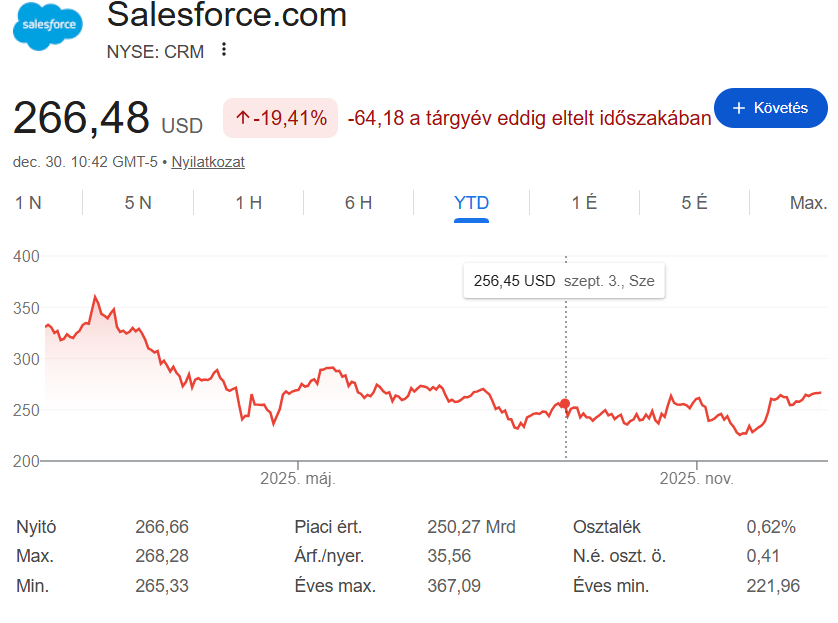Click the 256,45 USD chart tooltip
838x623 pixels.
pos(564,281)
